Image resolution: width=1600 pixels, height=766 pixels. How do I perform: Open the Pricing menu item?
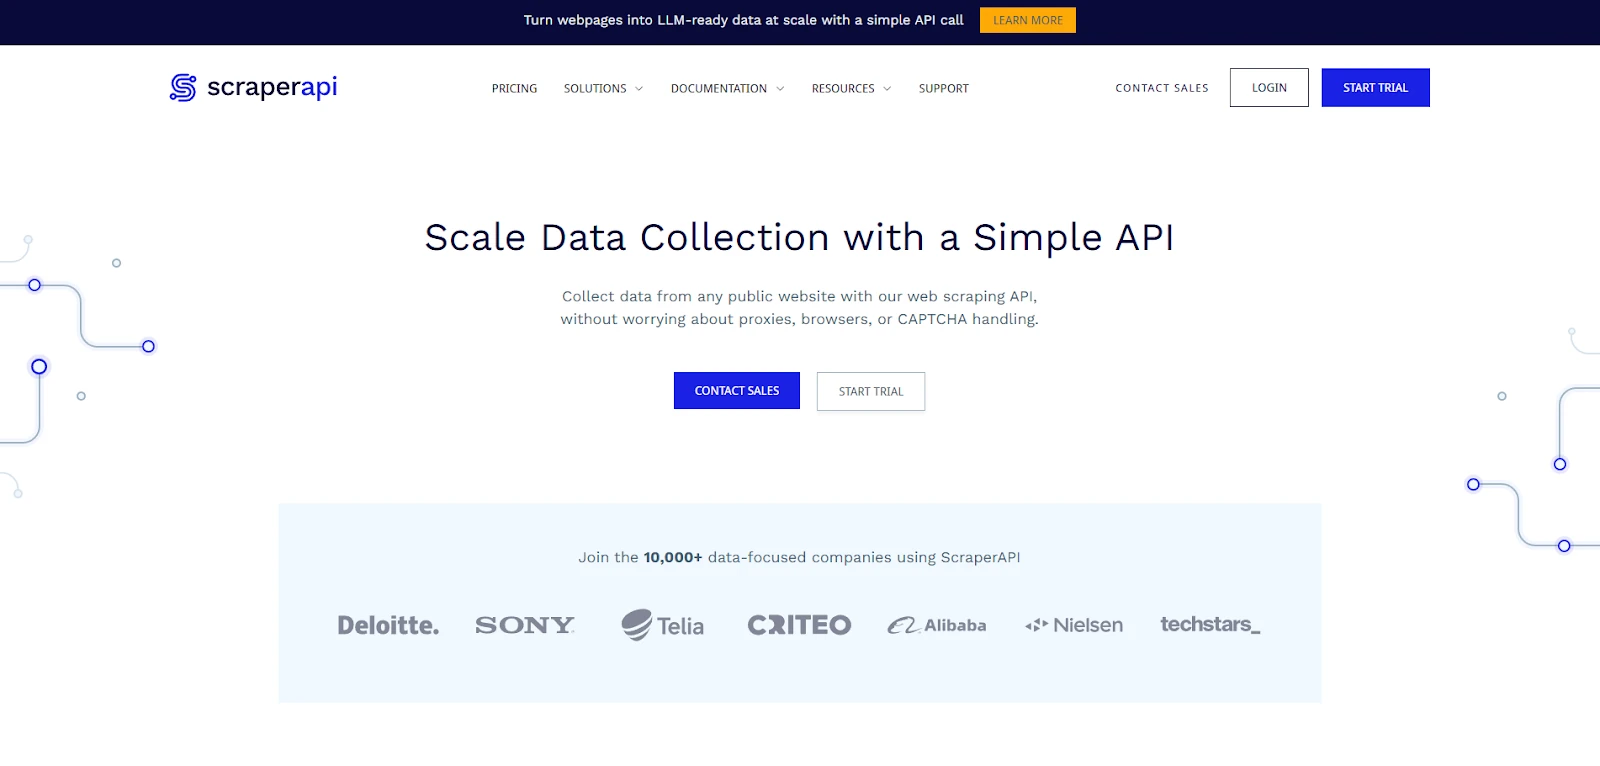pos(514,89)
